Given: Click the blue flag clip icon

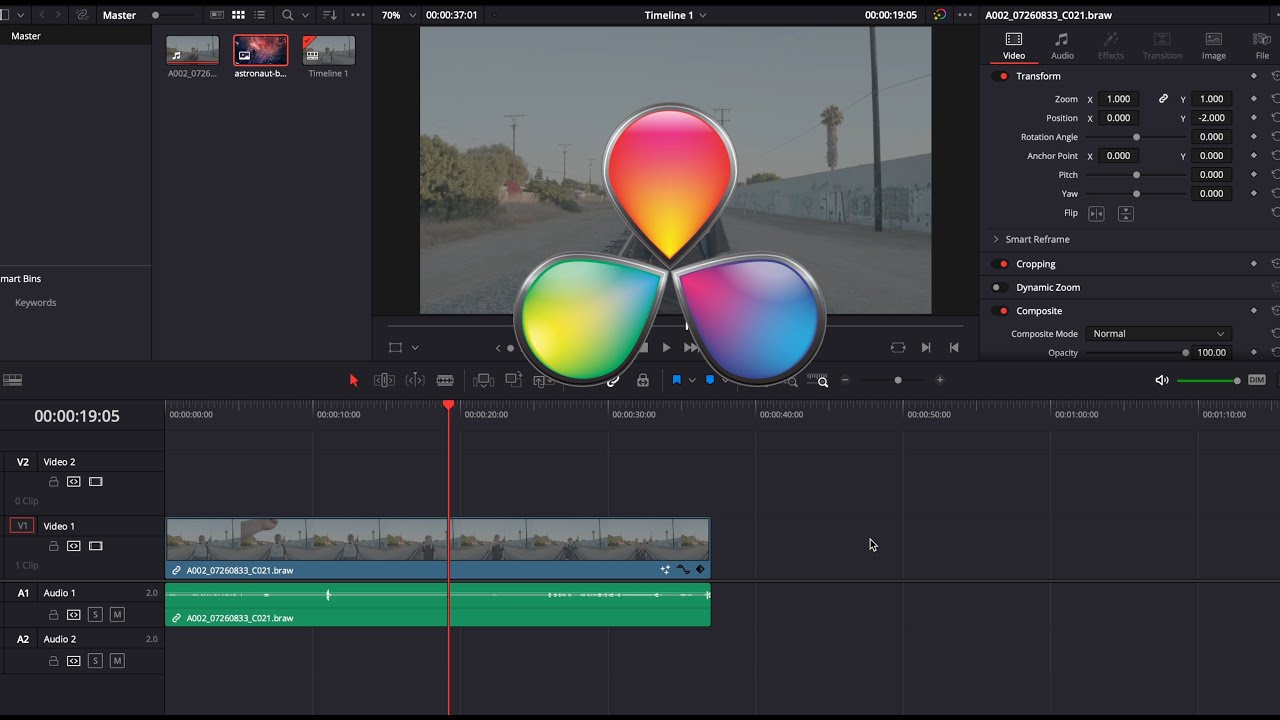Looking at the screenshot, I should click(677, 380).
